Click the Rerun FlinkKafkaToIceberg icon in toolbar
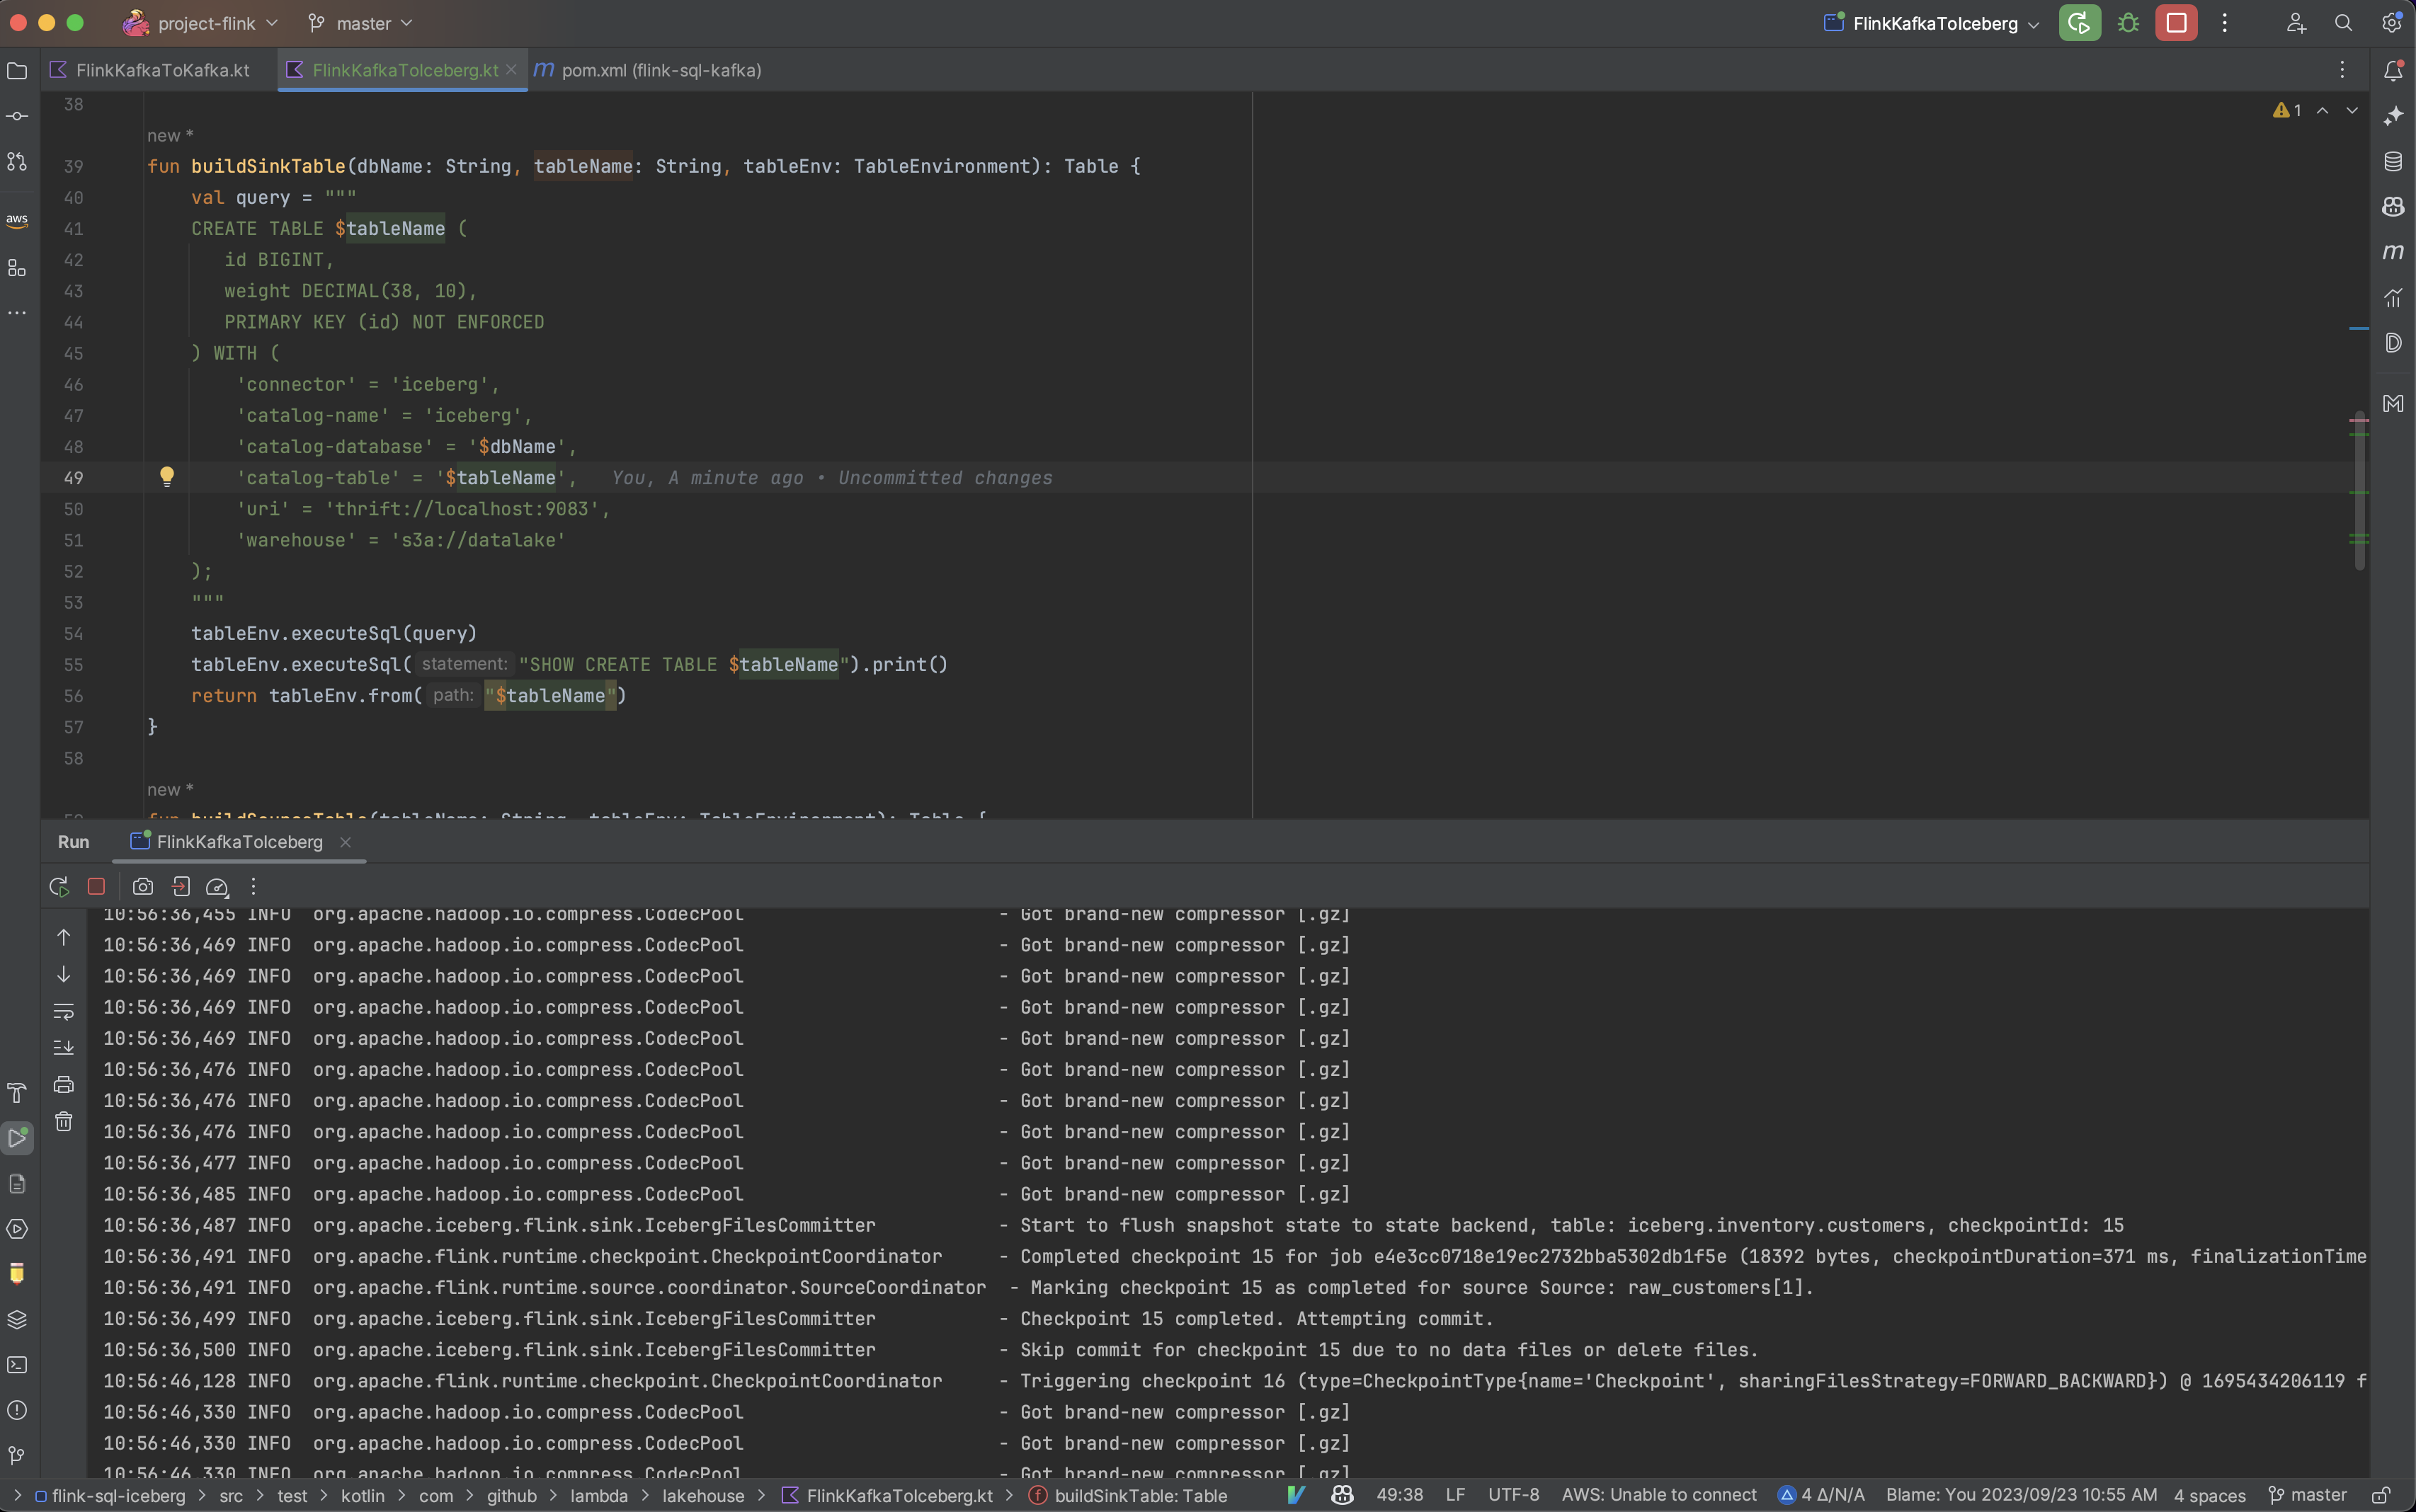Image resolution: width=2416 pixels, height=1512 pixels. pos(2079,23)
